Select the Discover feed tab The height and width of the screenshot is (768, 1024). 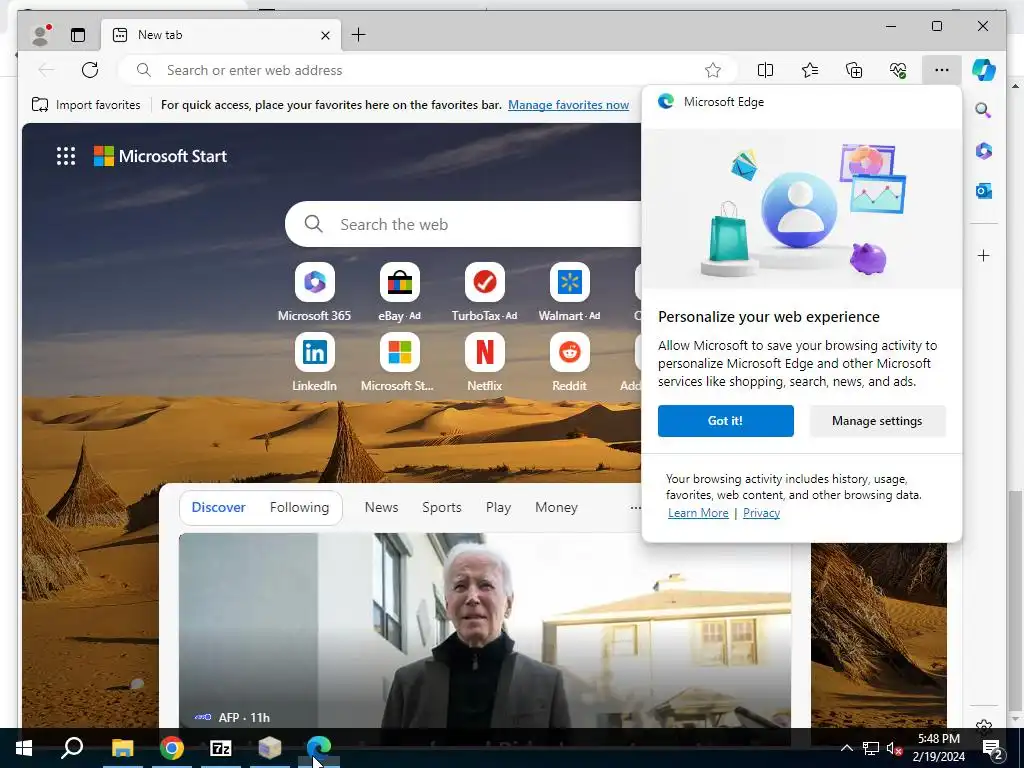tap(219, 507)
